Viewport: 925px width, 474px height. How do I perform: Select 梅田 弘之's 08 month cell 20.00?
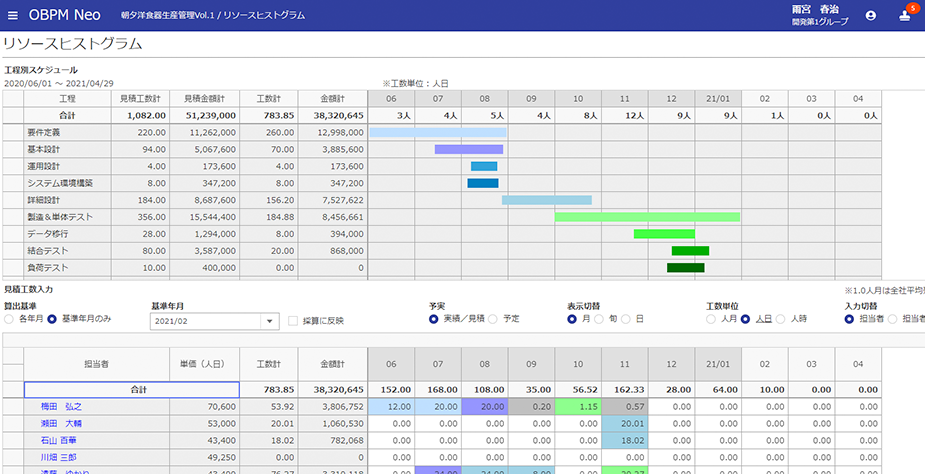tap(484, 407)
